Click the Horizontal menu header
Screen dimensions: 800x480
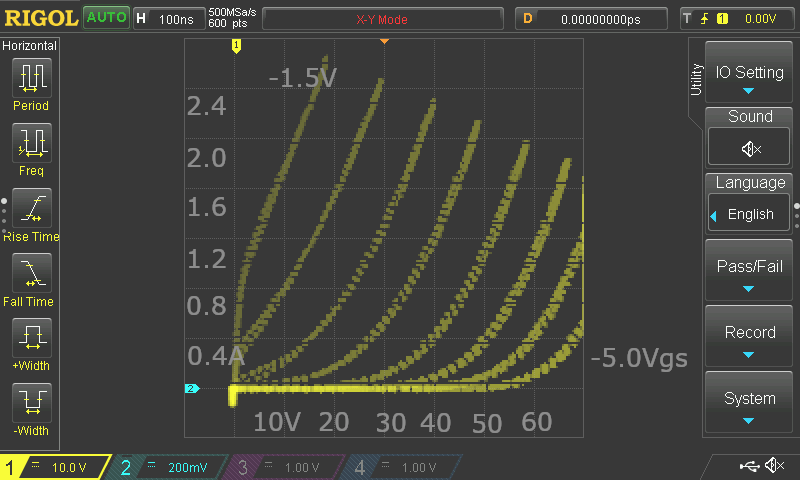[30, 45]
